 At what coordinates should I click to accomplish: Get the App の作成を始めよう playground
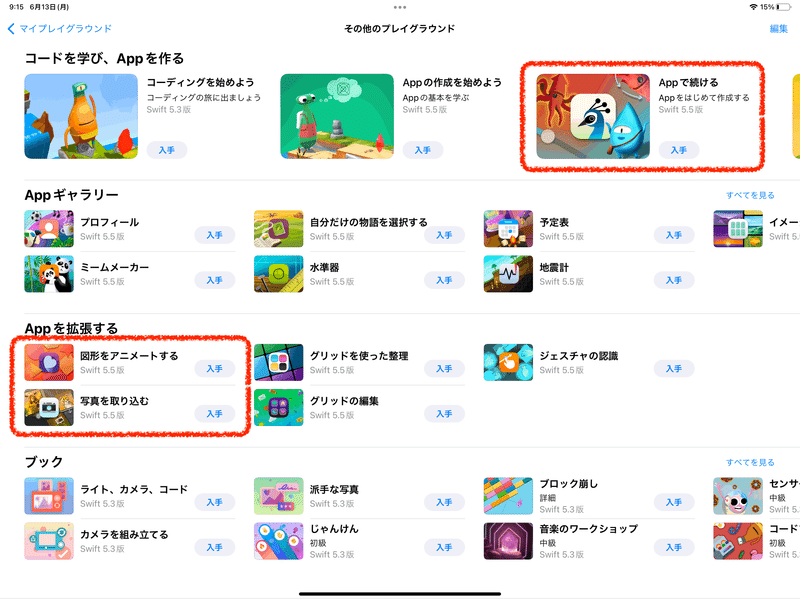[x=422, y=150]
